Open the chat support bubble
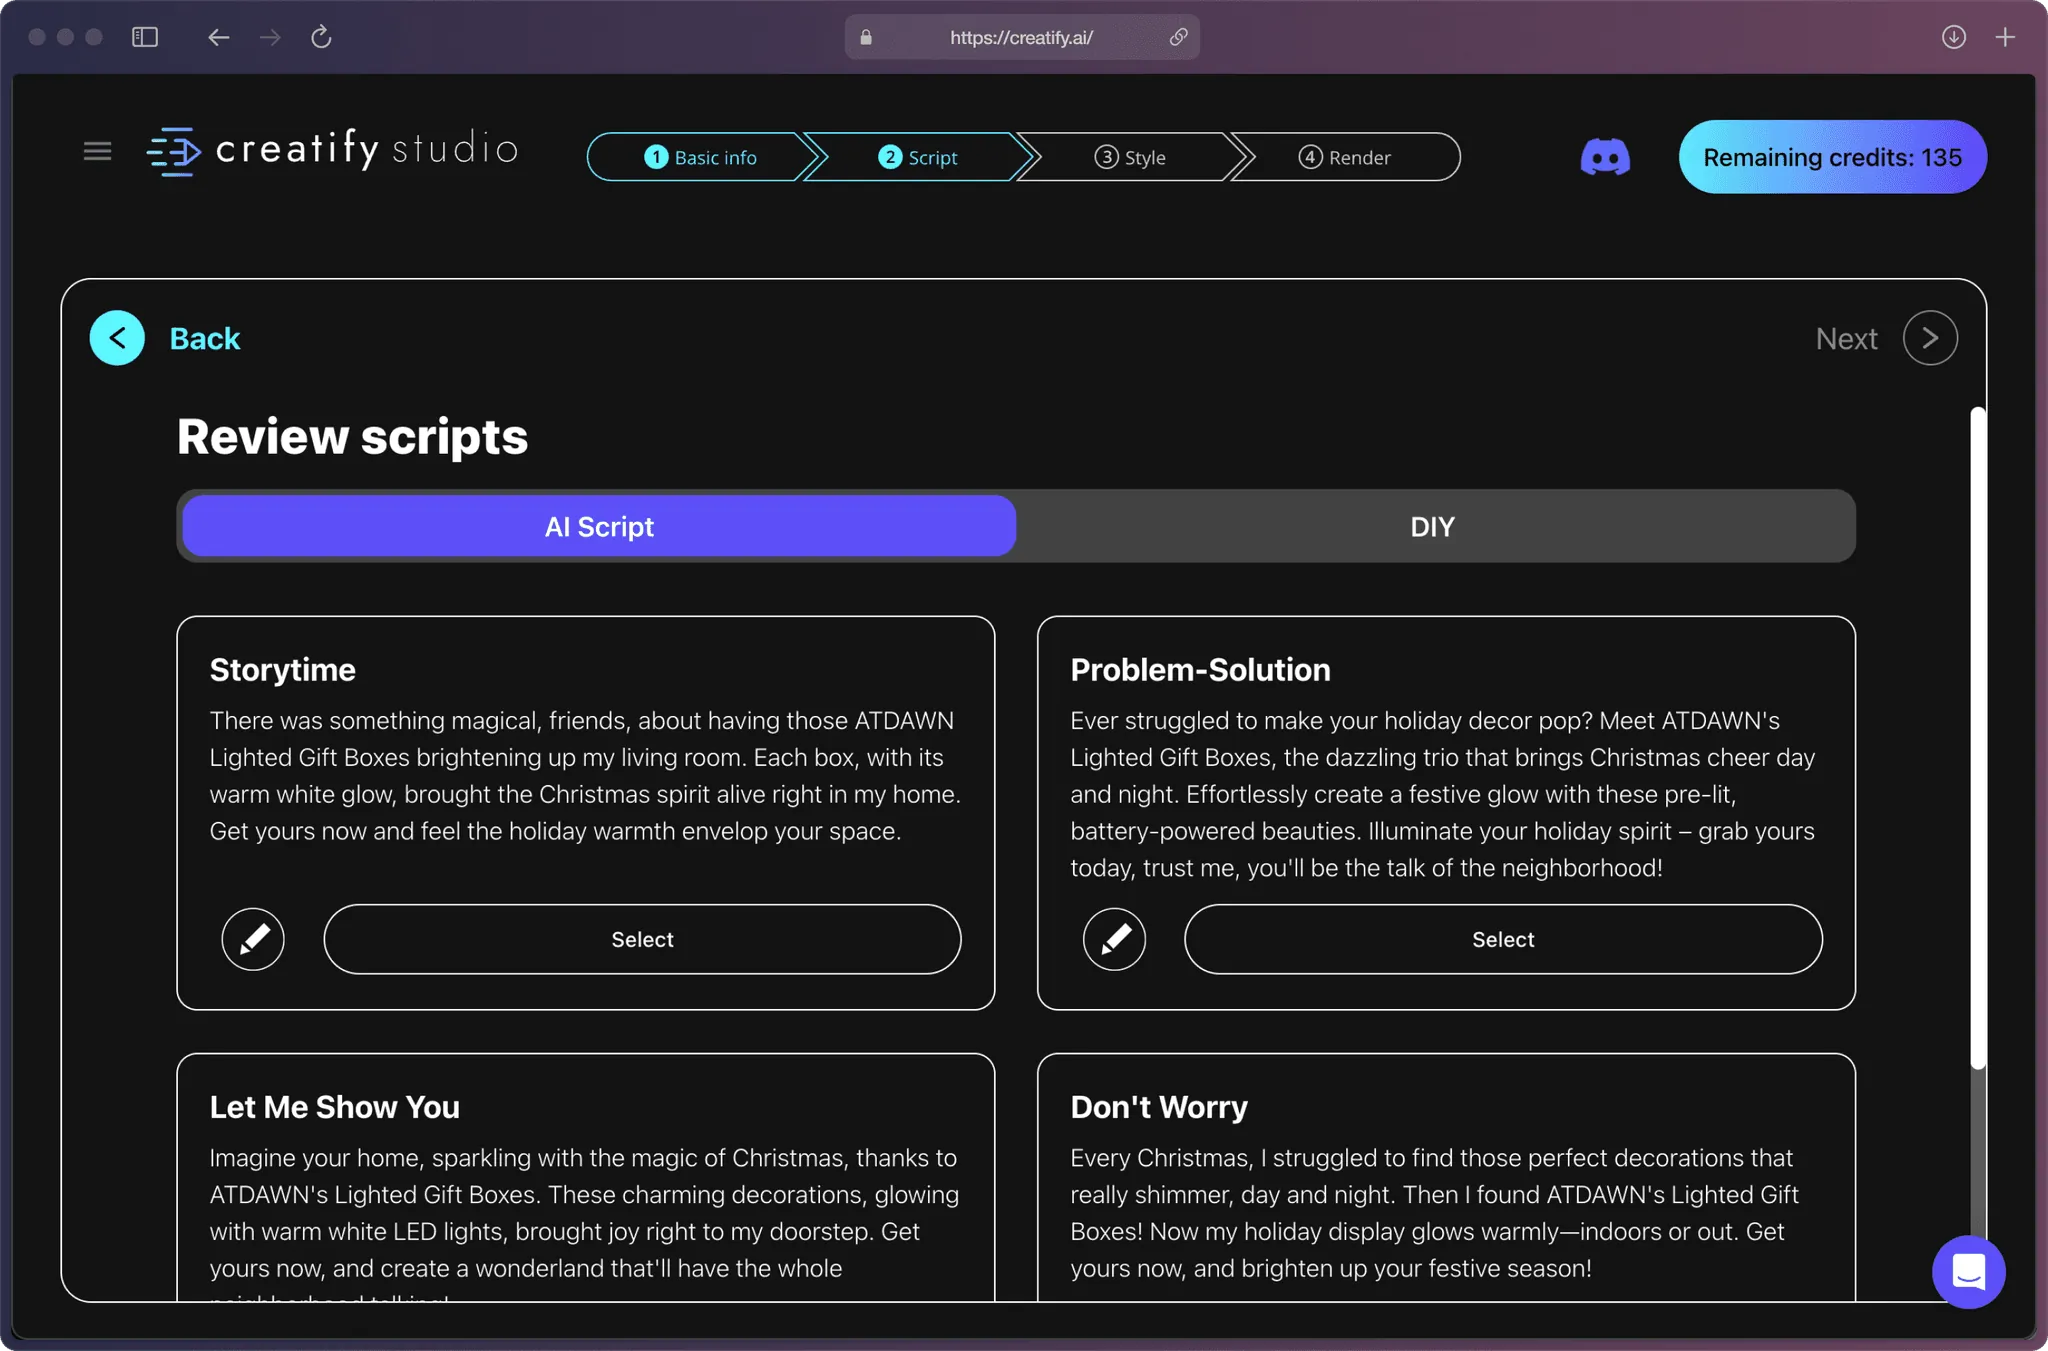This screenshot has height=1351, width=2048. tap(1968, 1272)
